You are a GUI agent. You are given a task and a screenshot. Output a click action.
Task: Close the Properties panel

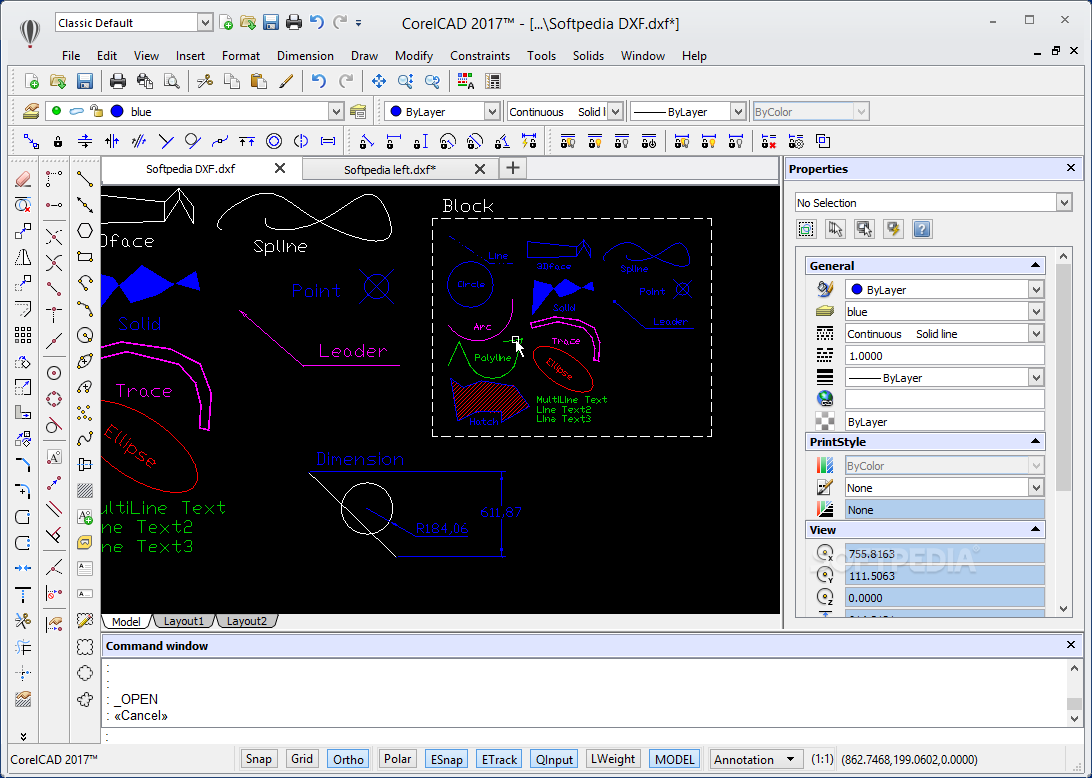[x=1071, y=168]
